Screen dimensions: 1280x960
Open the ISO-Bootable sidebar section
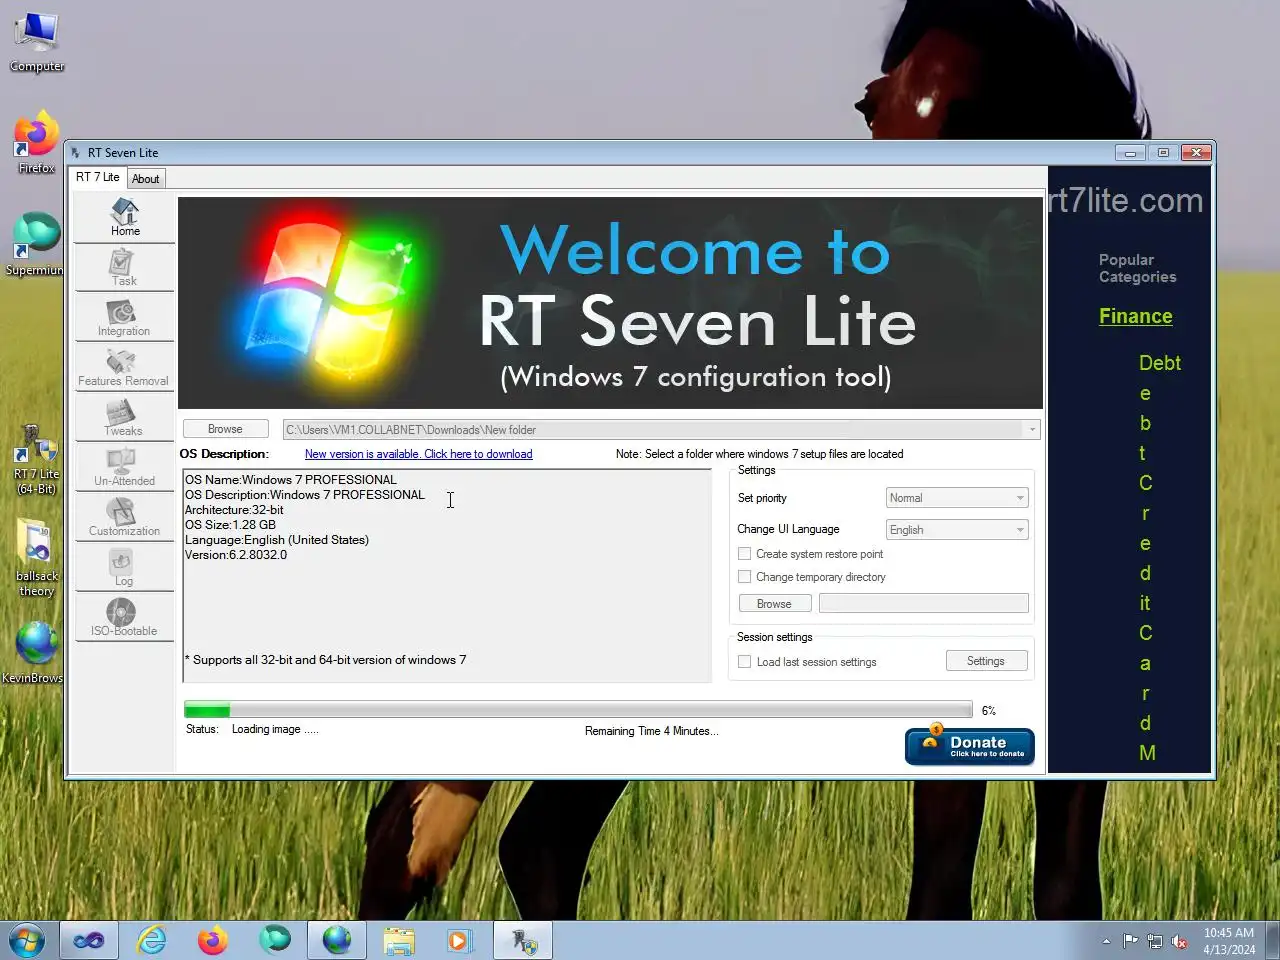click(x=125, y=618)
